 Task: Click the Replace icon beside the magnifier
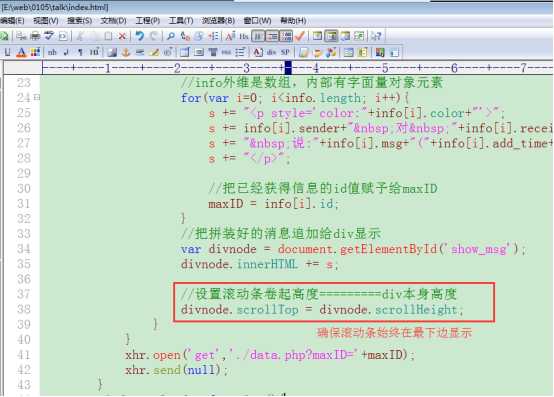click(185, 36)
